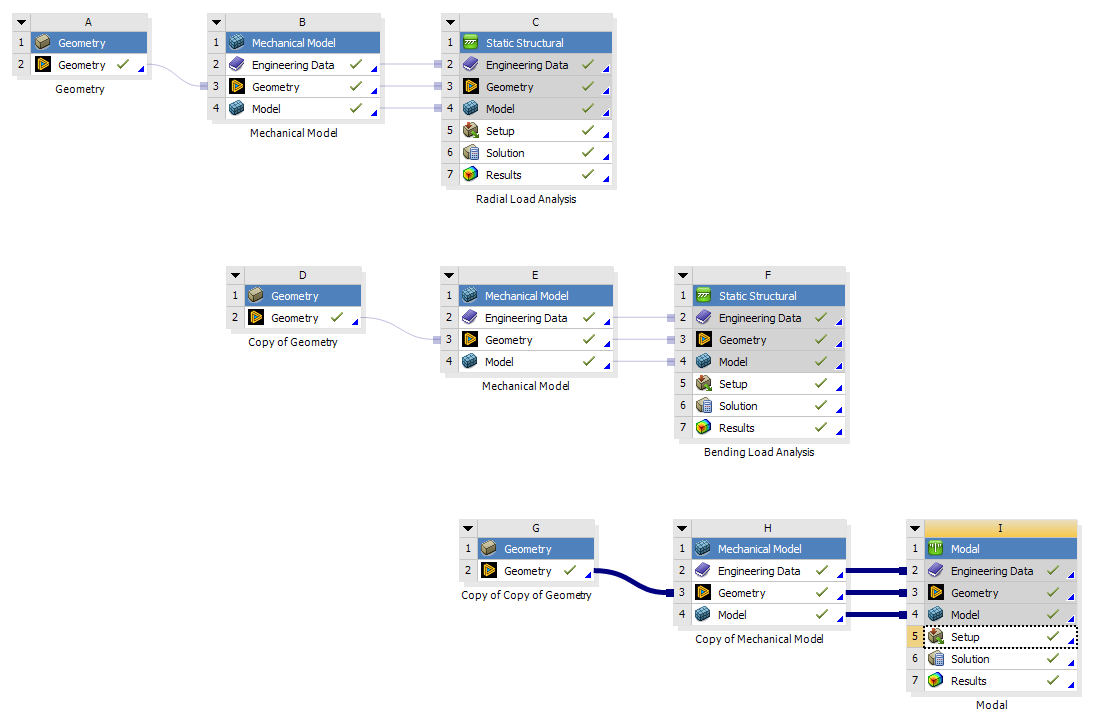This screenshot has width=1115, height=719.
Task: Click the Solution icon in system C
Action: pyautogui.click(x=470, y=153)
